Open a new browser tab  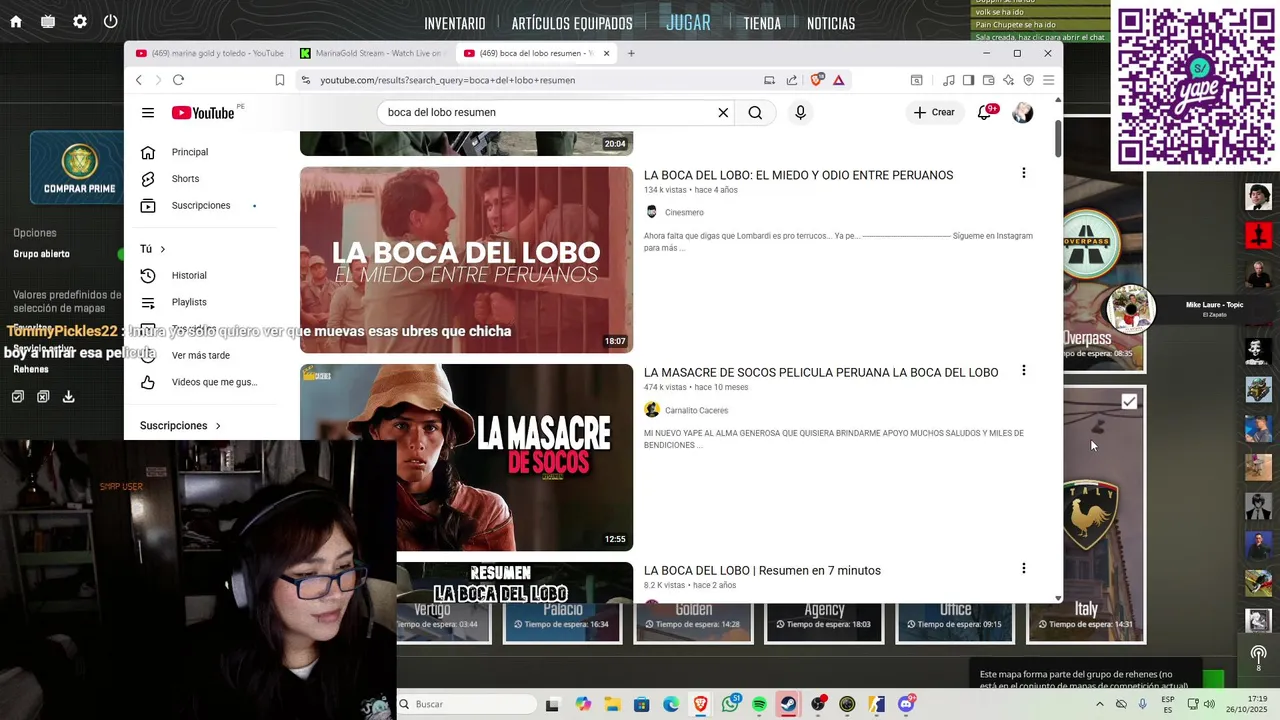point(631,53)
